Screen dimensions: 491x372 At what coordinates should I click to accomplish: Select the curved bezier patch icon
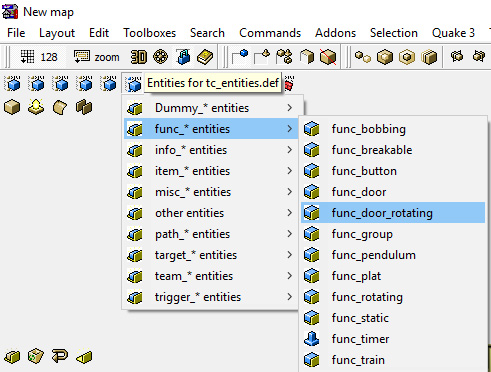(60, 107)
